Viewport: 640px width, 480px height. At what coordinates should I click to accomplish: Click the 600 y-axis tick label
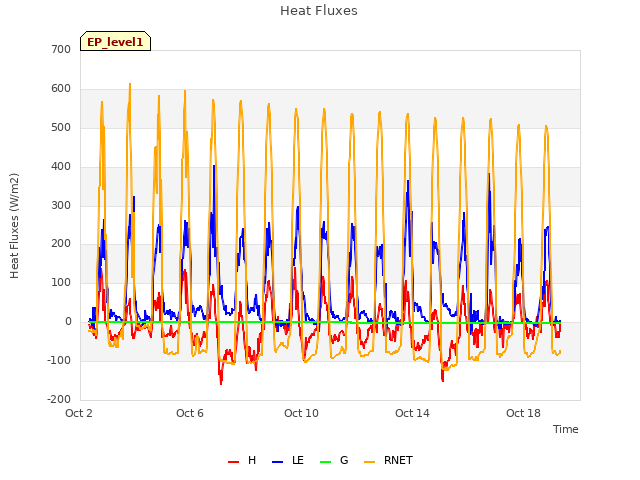coord(61,89)
